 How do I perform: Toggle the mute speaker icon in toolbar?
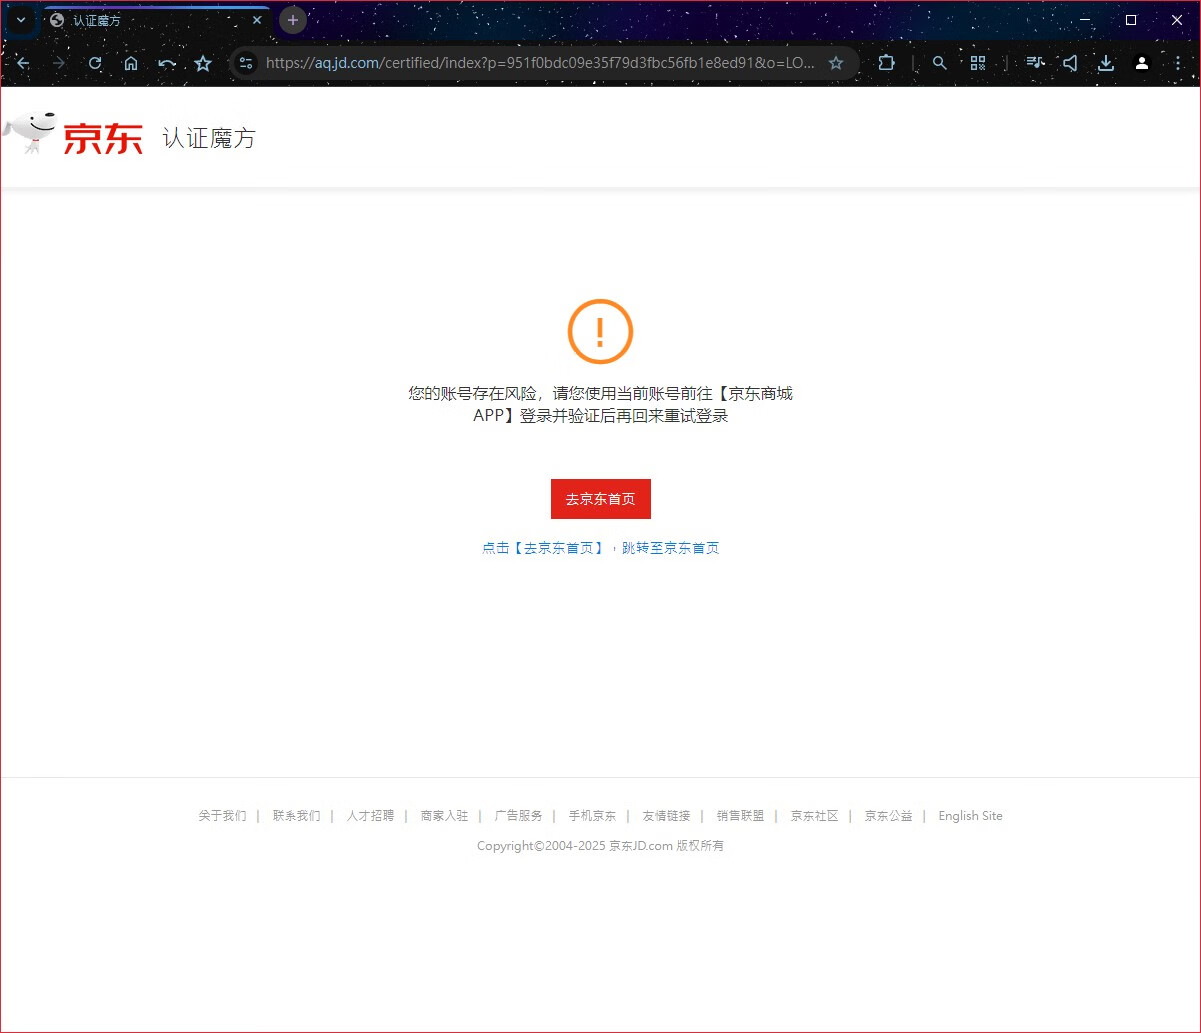[1070, 63]
